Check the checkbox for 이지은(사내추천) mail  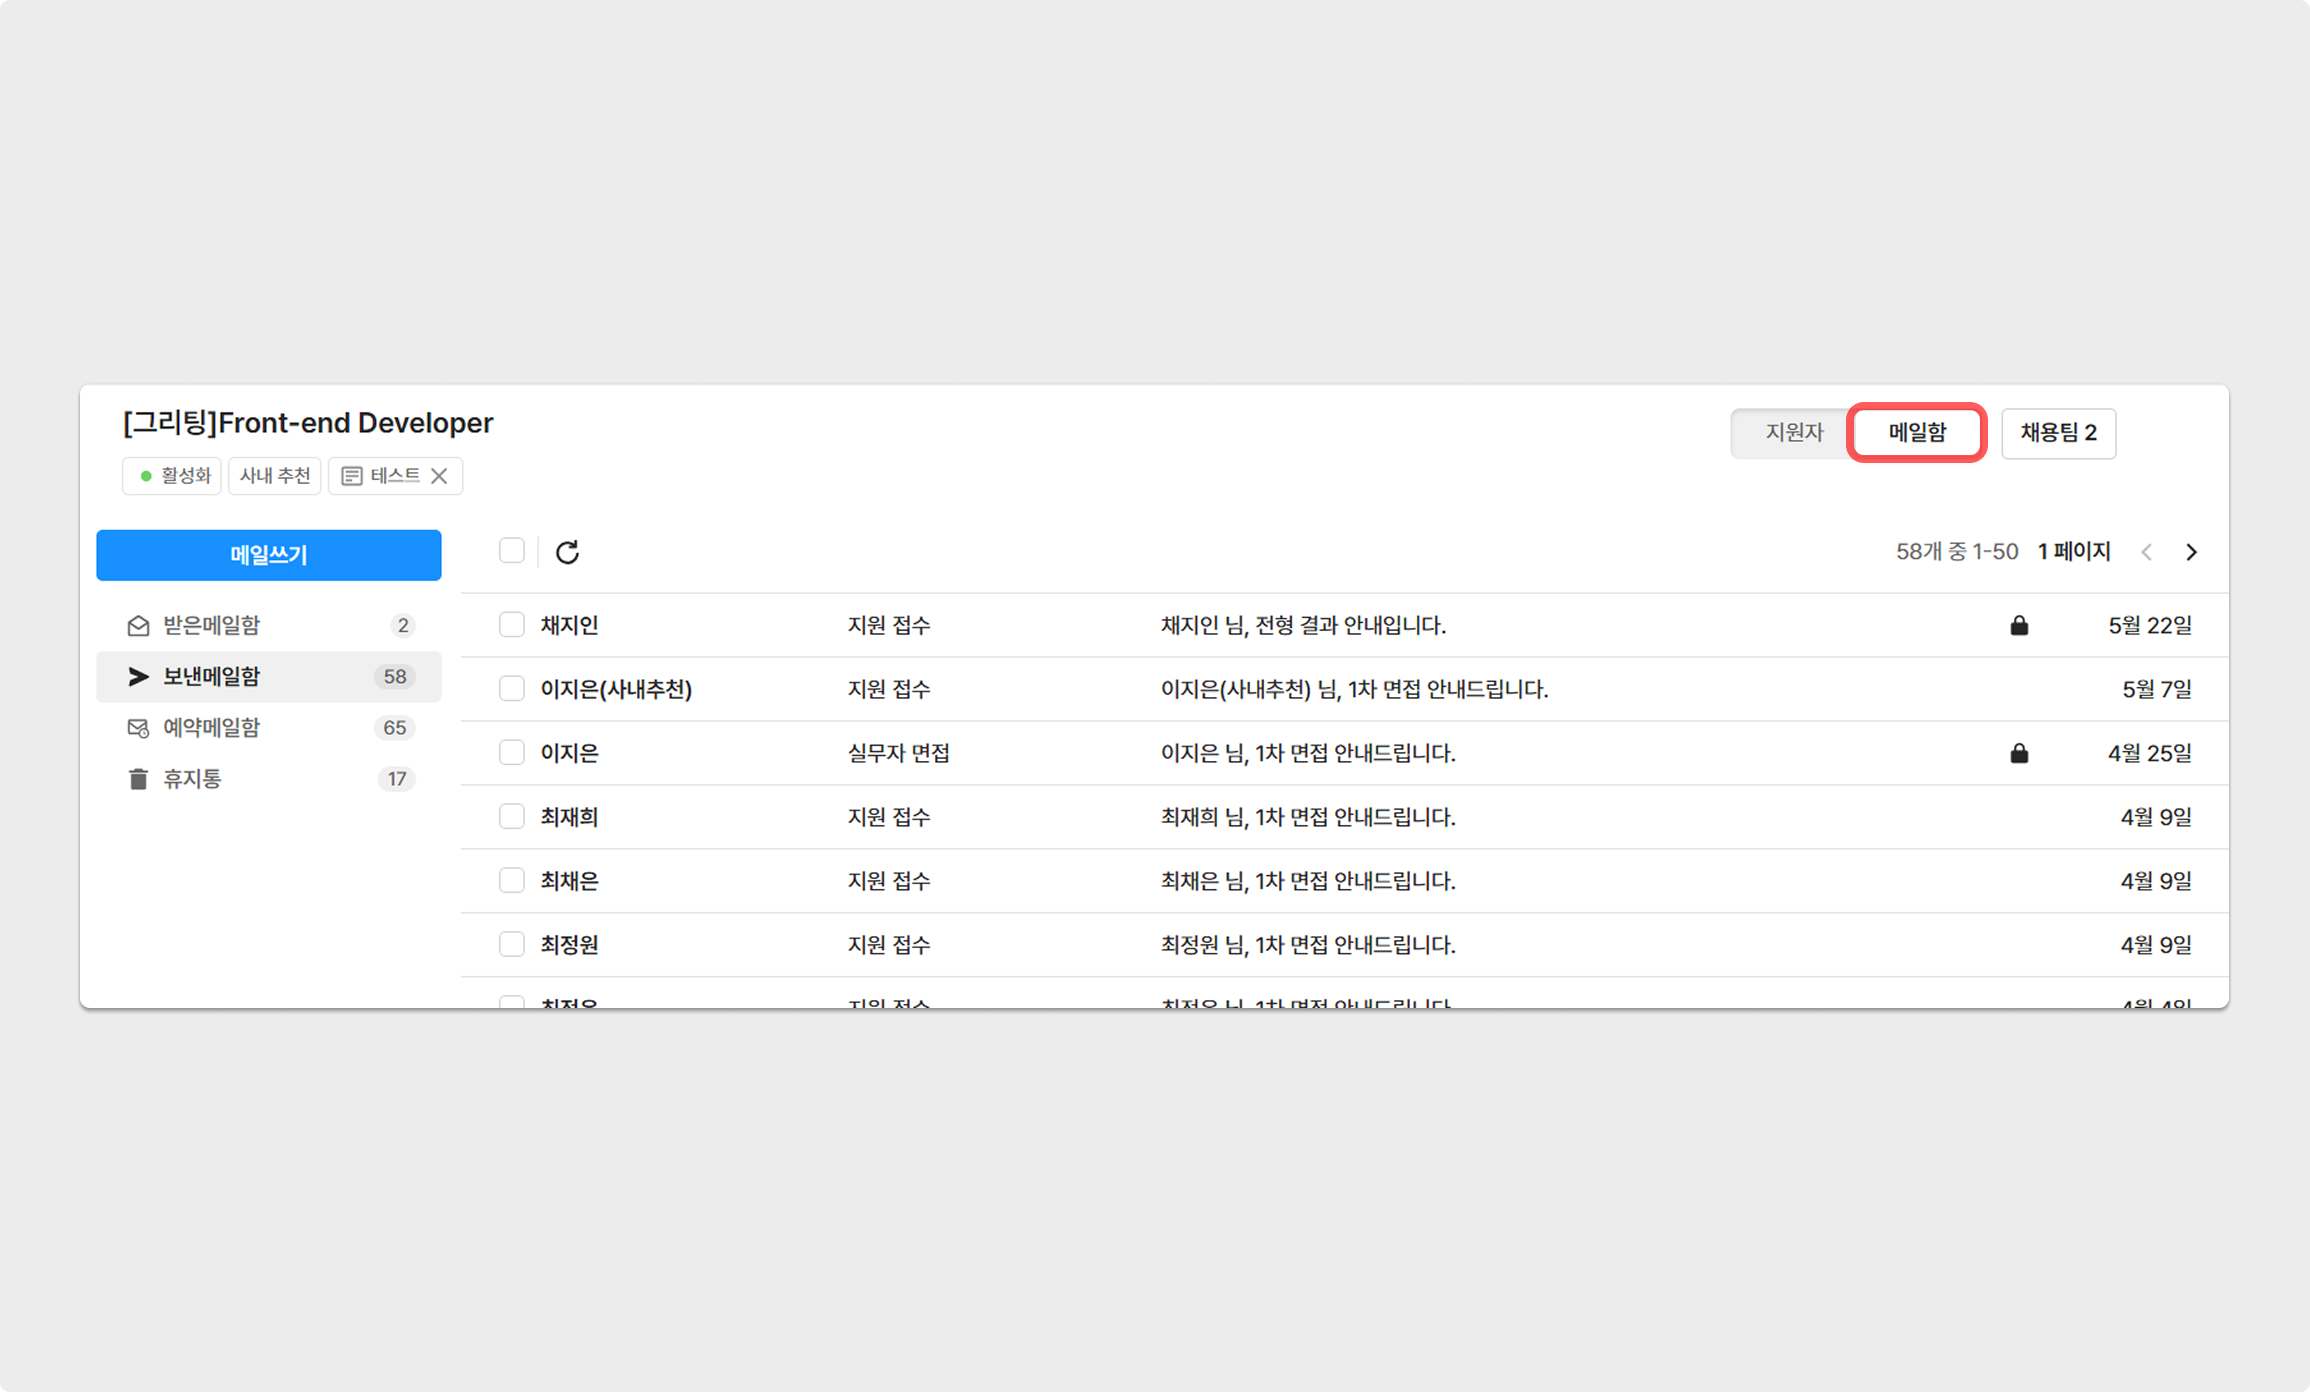click(511, 689)
